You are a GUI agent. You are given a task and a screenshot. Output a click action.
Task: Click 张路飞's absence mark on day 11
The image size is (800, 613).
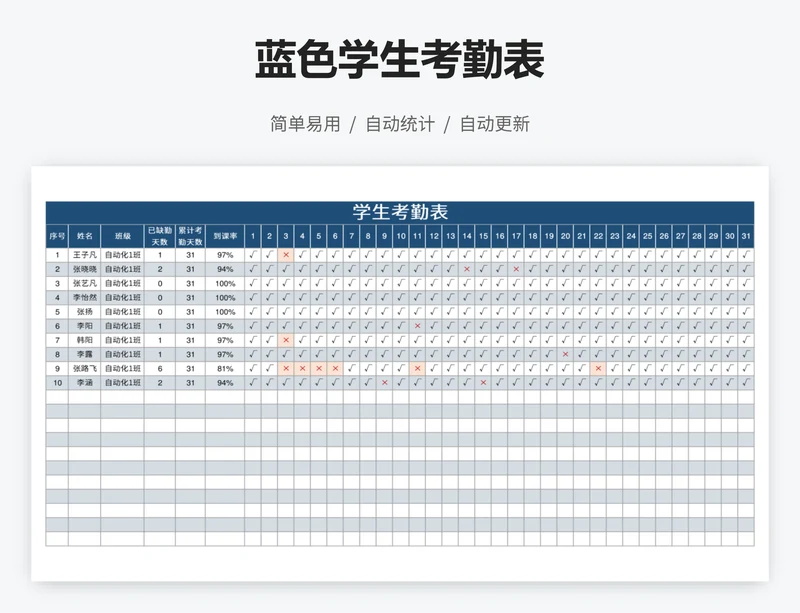(417, 369)
